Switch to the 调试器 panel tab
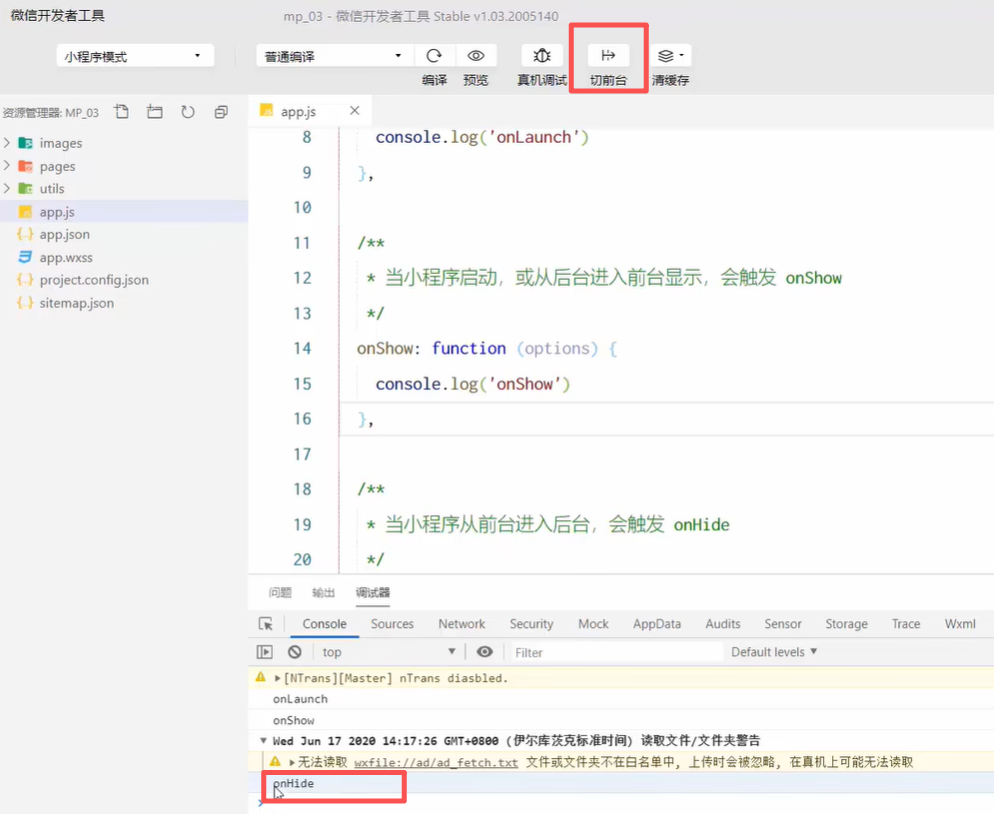Viewport: 994px width, 814px height. pyautogui.click(x=373, y=593)
